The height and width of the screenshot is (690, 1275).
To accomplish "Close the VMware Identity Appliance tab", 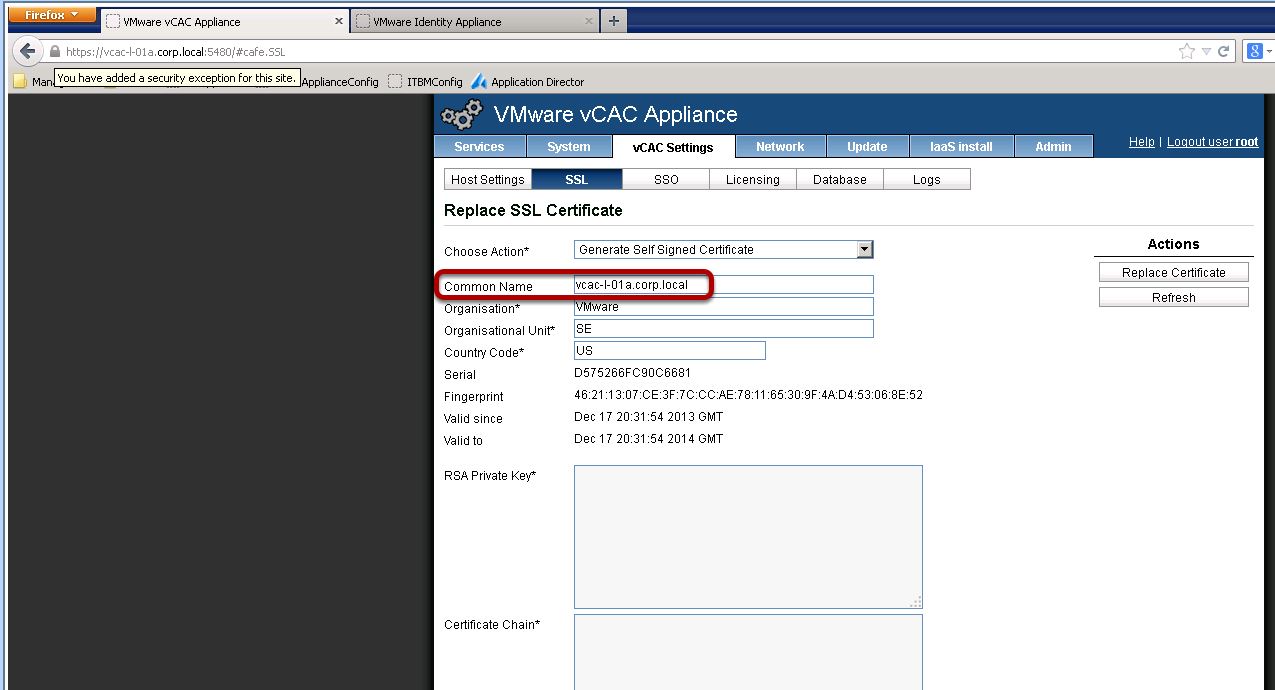I will coord(588,21).
